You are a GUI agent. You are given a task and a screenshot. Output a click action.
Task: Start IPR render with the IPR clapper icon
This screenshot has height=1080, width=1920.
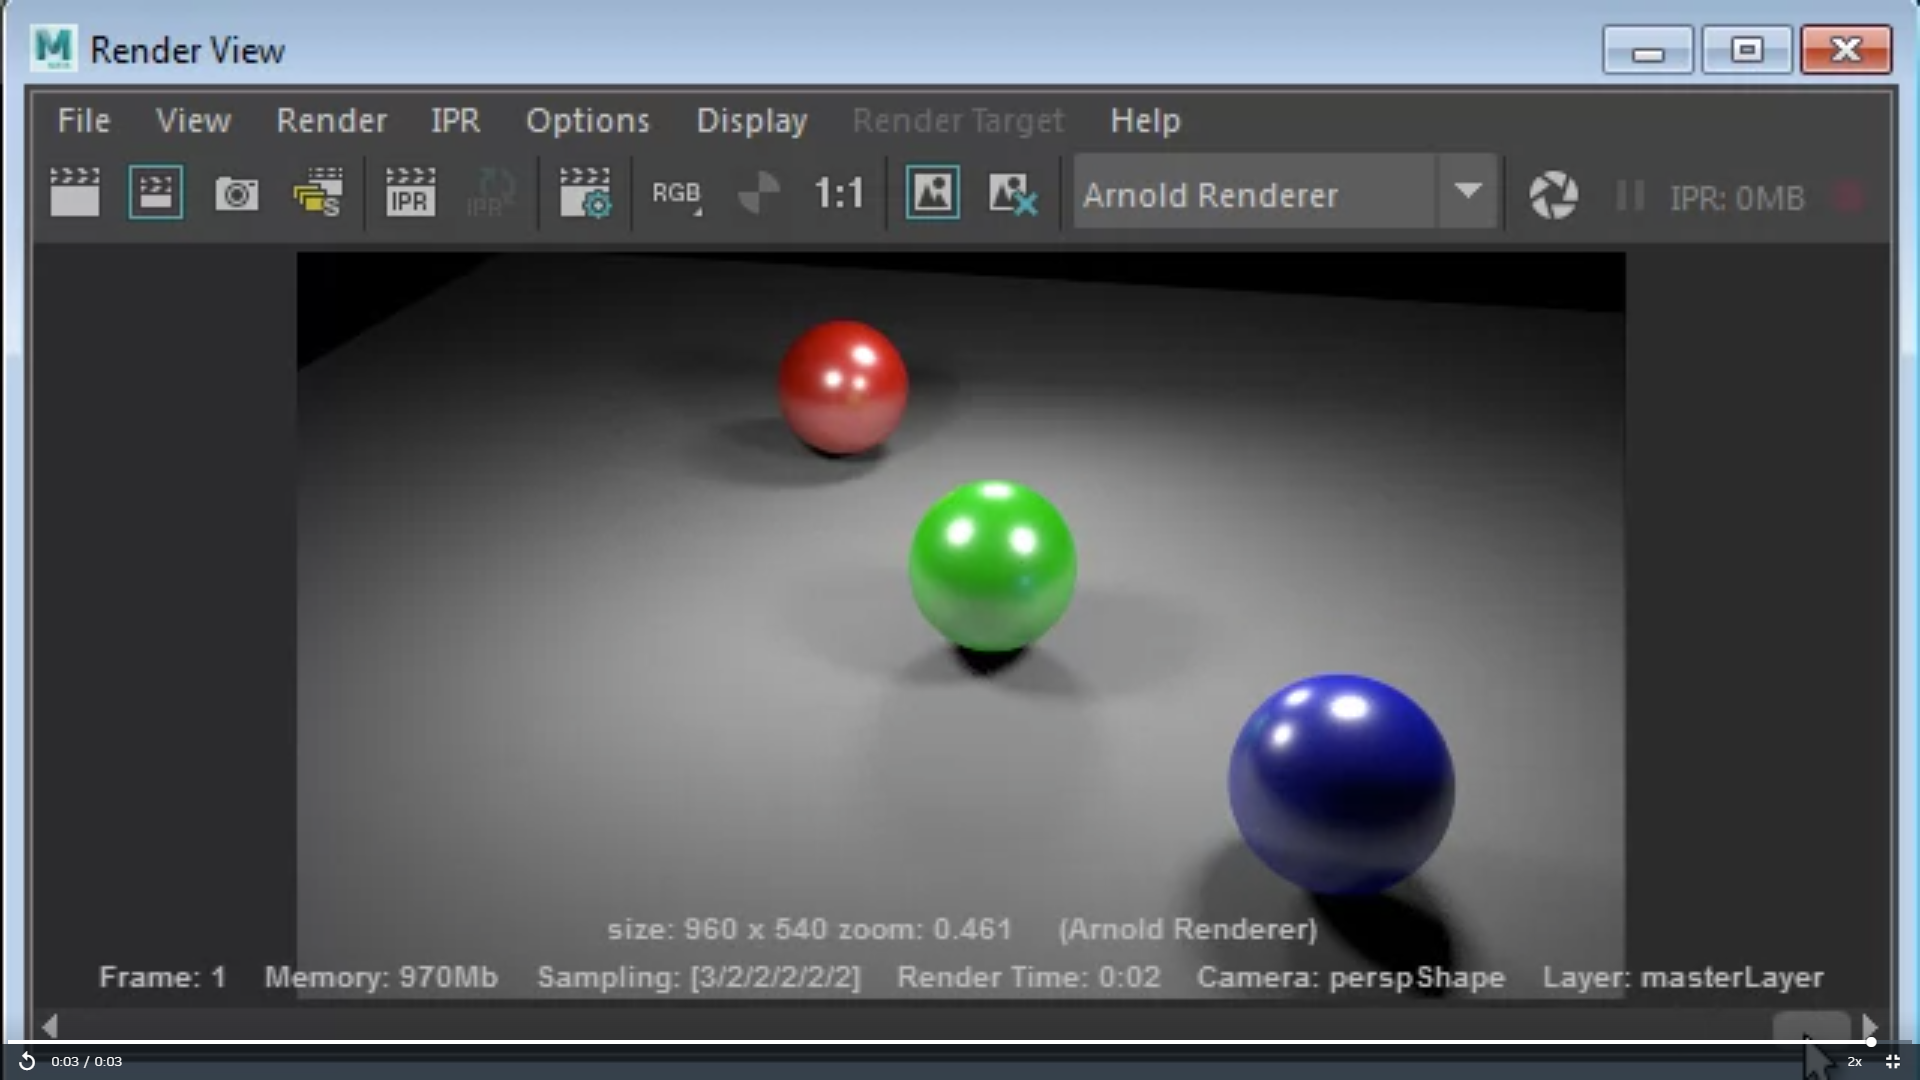click(410, 192)
